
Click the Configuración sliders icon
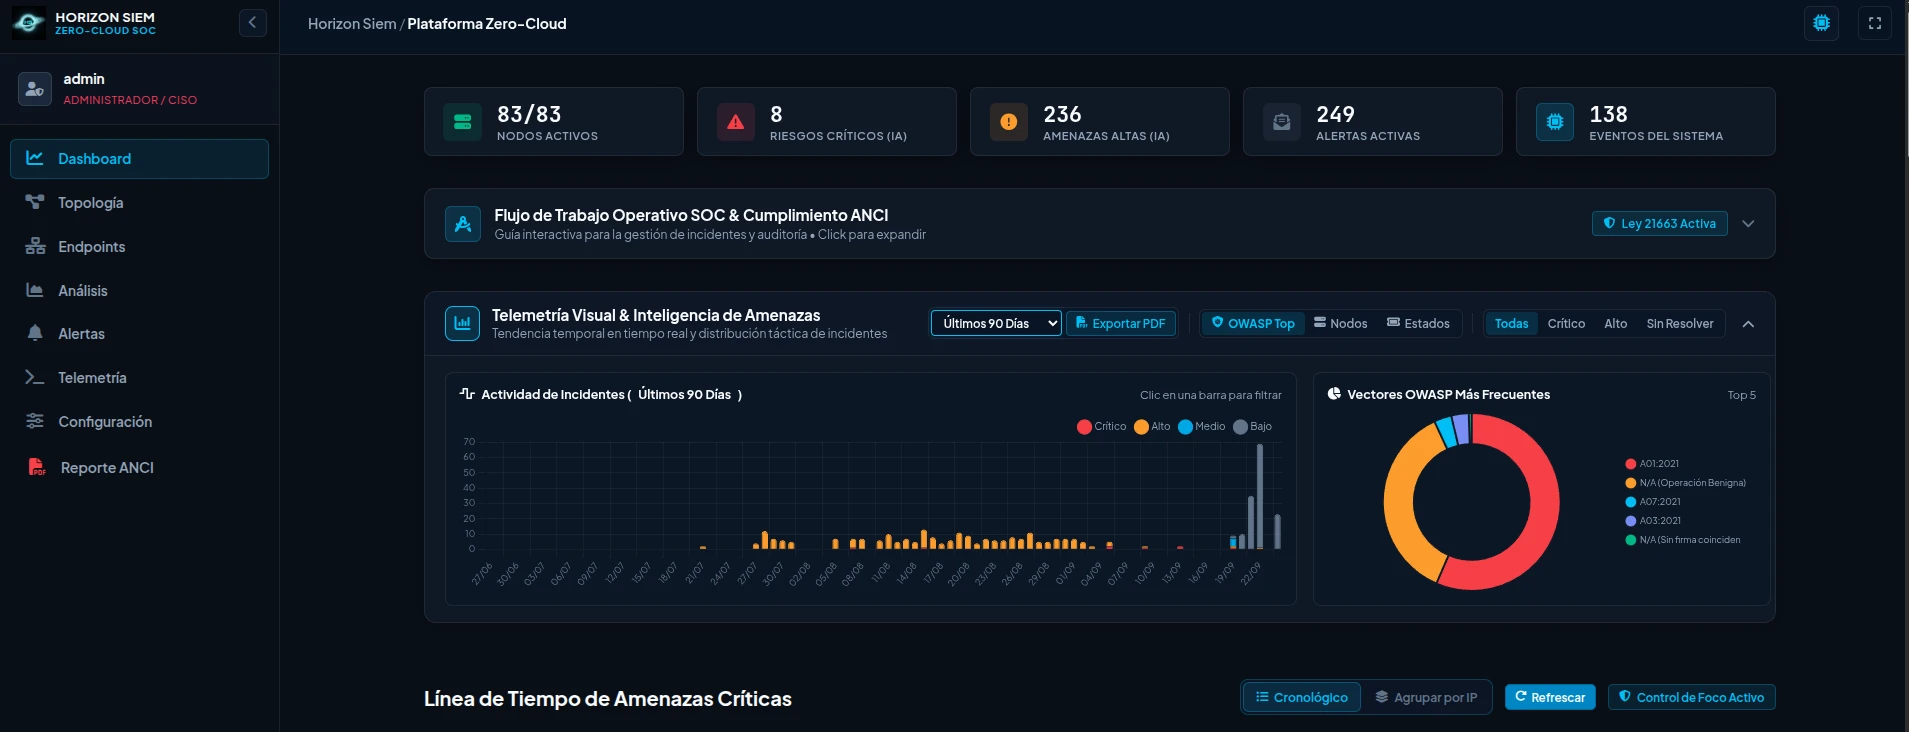click(35, 421)
